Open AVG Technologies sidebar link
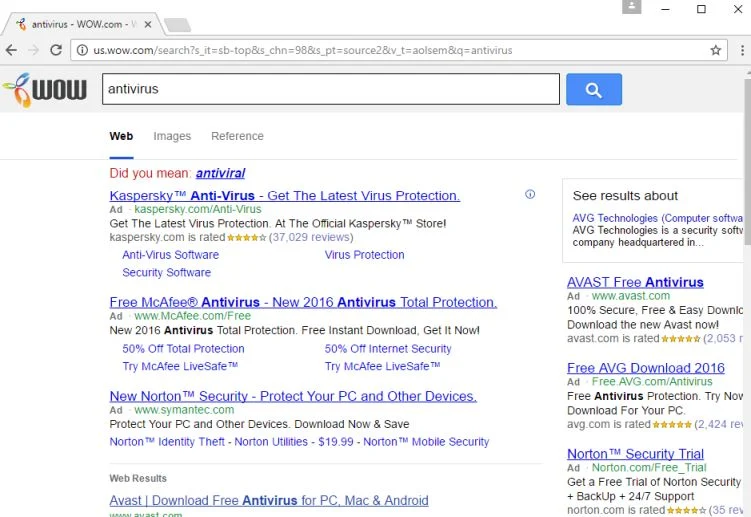 tap(657, 218)
